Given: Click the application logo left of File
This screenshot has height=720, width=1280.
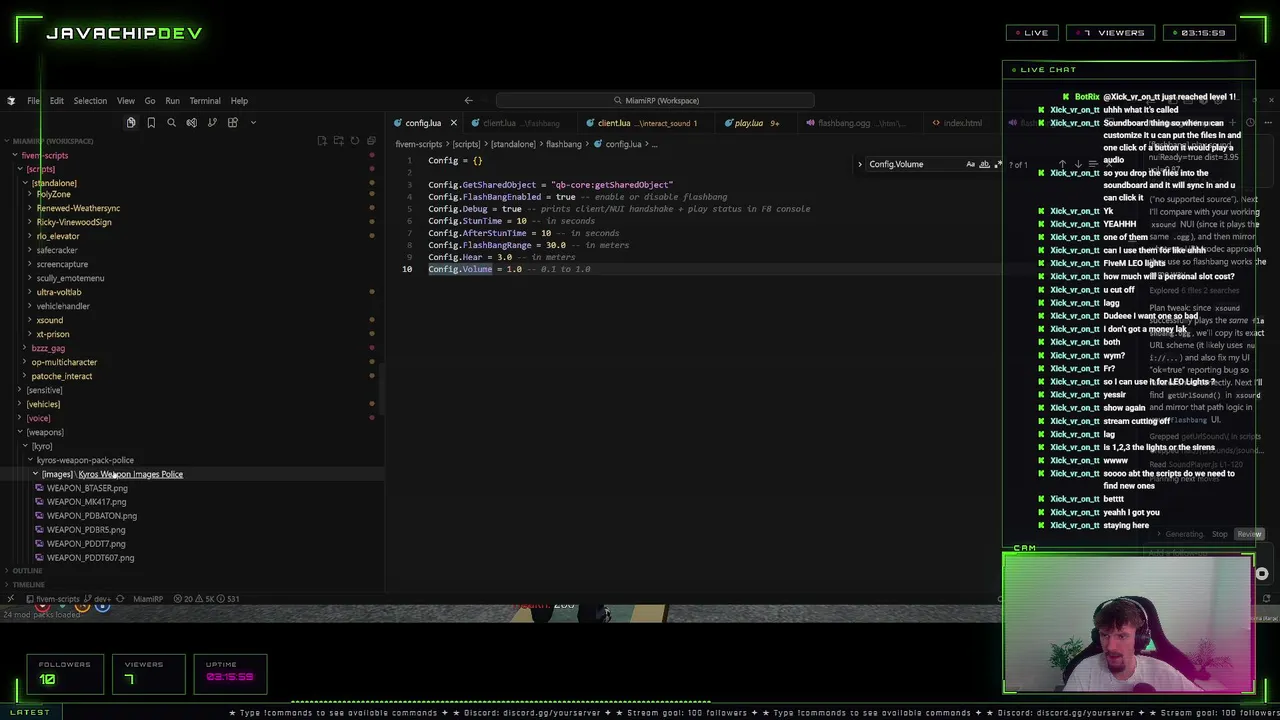Looking at the screenshot, I should [x=11, y=101].
